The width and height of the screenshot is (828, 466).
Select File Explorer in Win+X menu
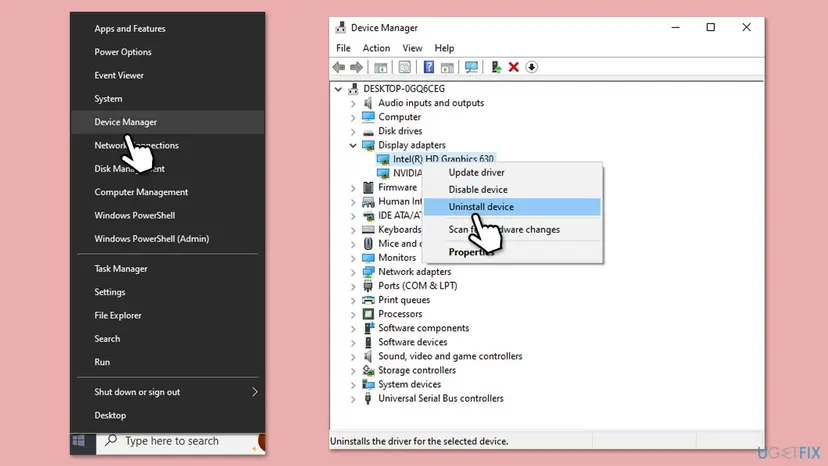tap(168, 315)
